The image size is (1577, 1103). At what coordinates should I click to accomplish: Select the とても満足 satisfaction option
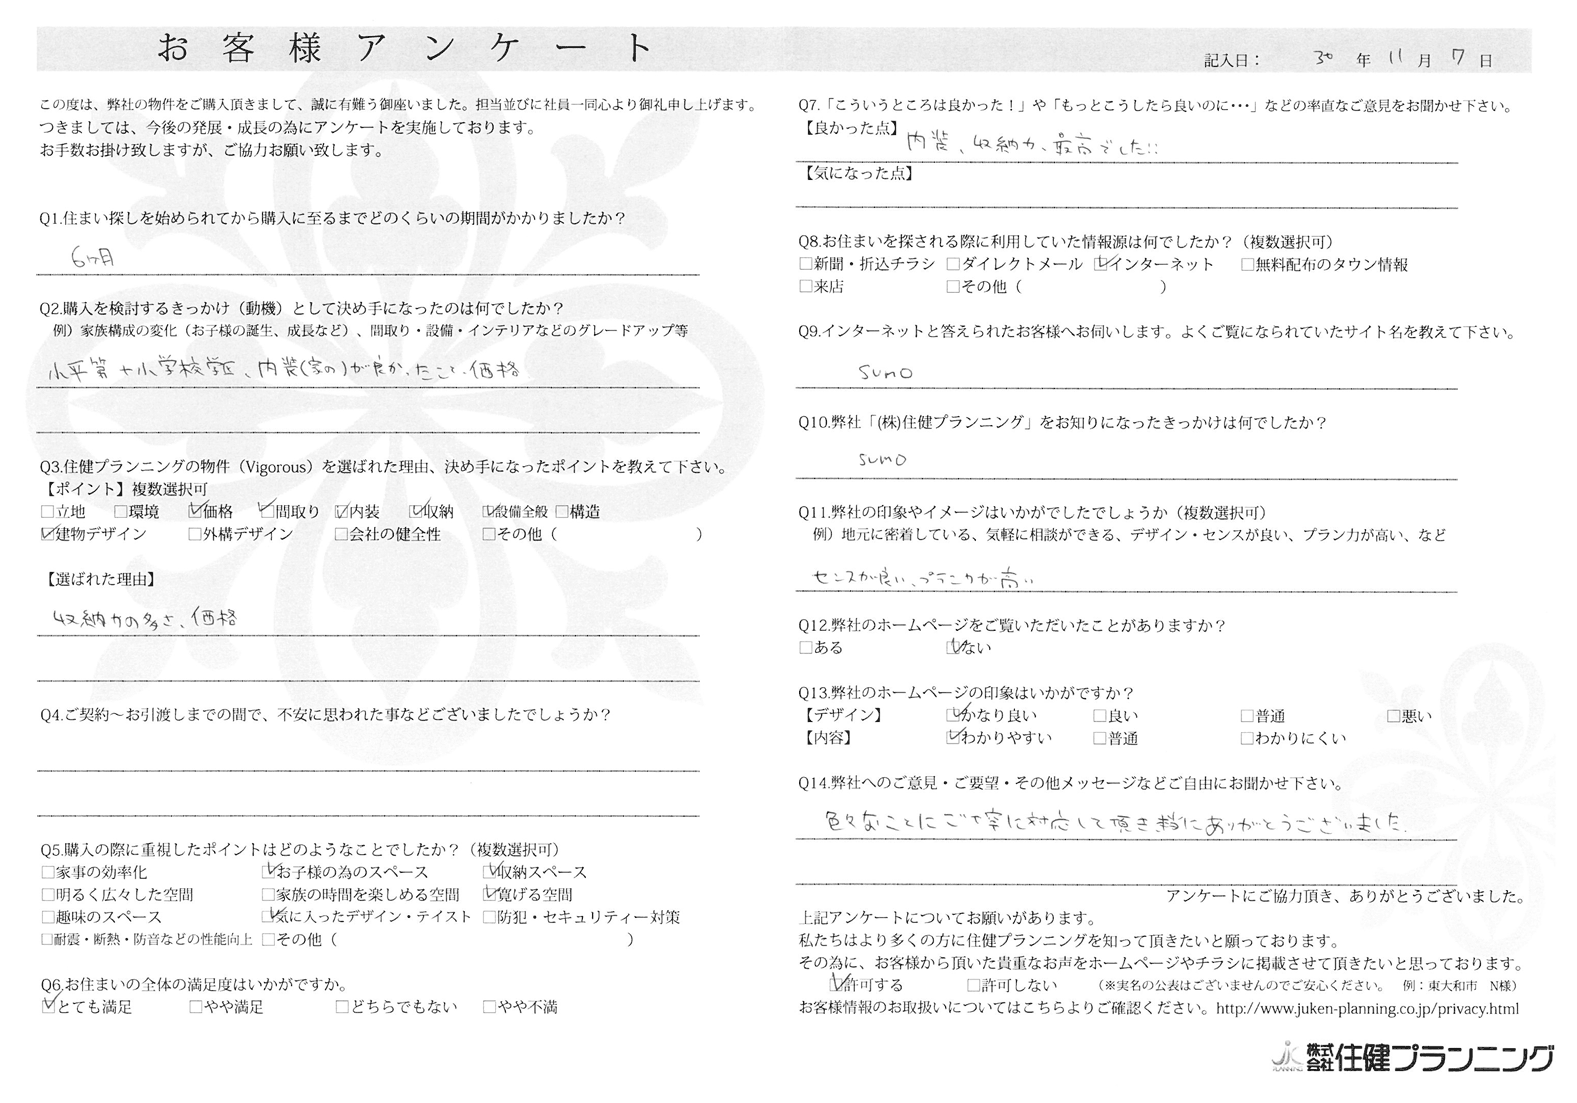click(x=47, y=1008)
